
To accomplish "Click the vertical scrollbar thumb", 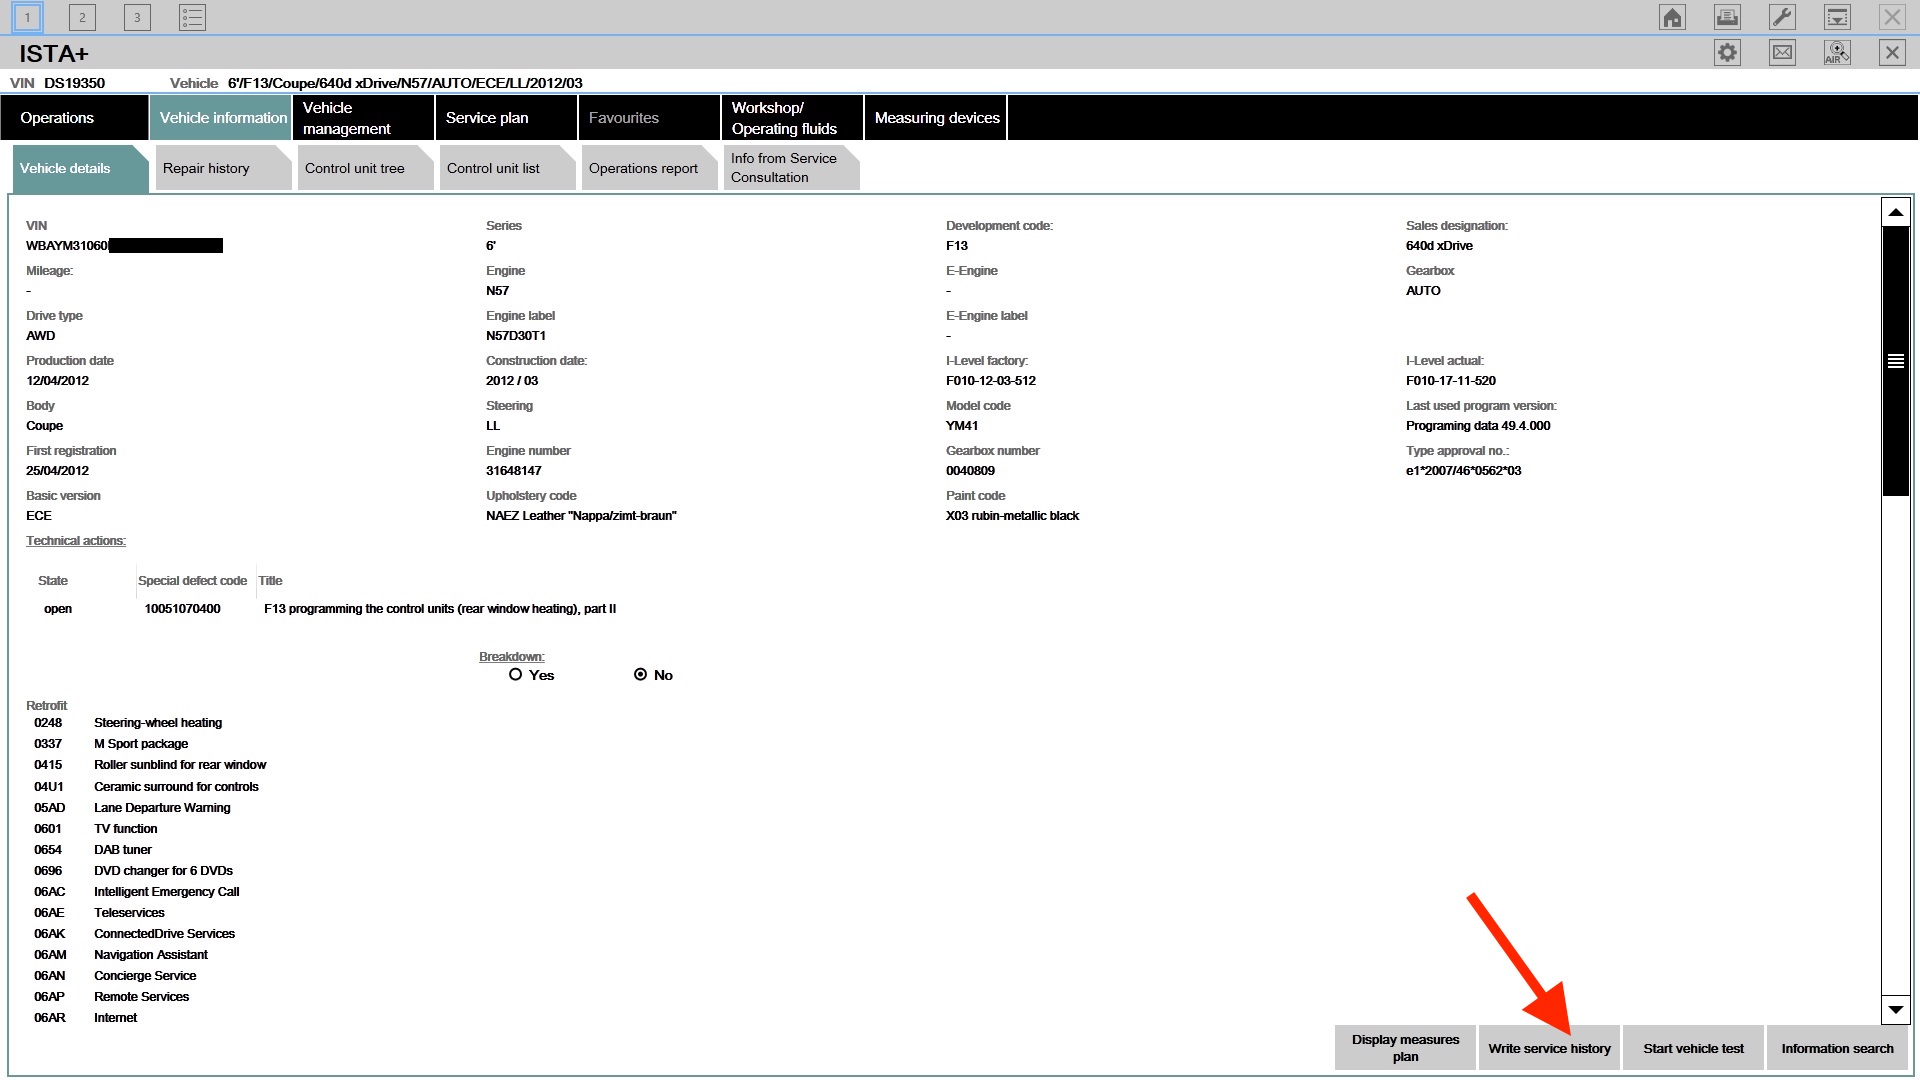I will pos(1895,361).
